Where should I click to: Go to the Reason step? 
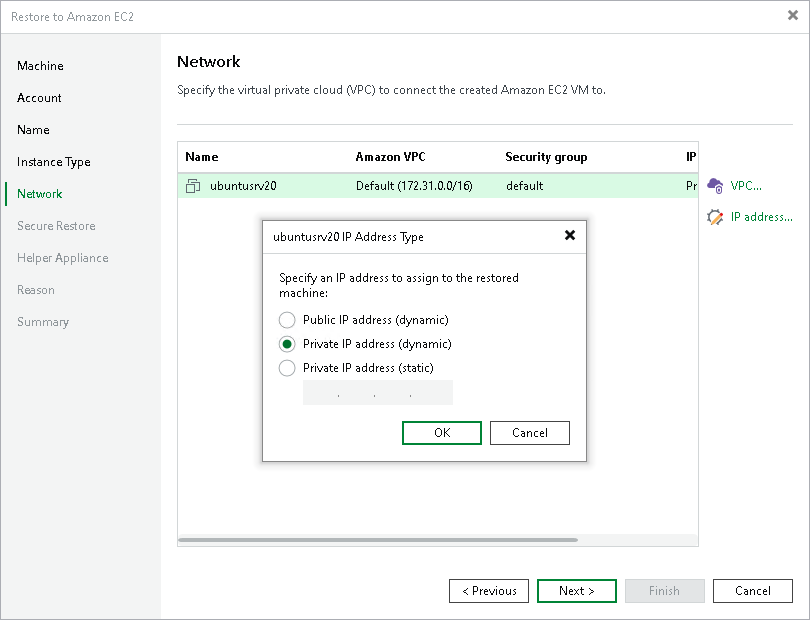[36, 290]
